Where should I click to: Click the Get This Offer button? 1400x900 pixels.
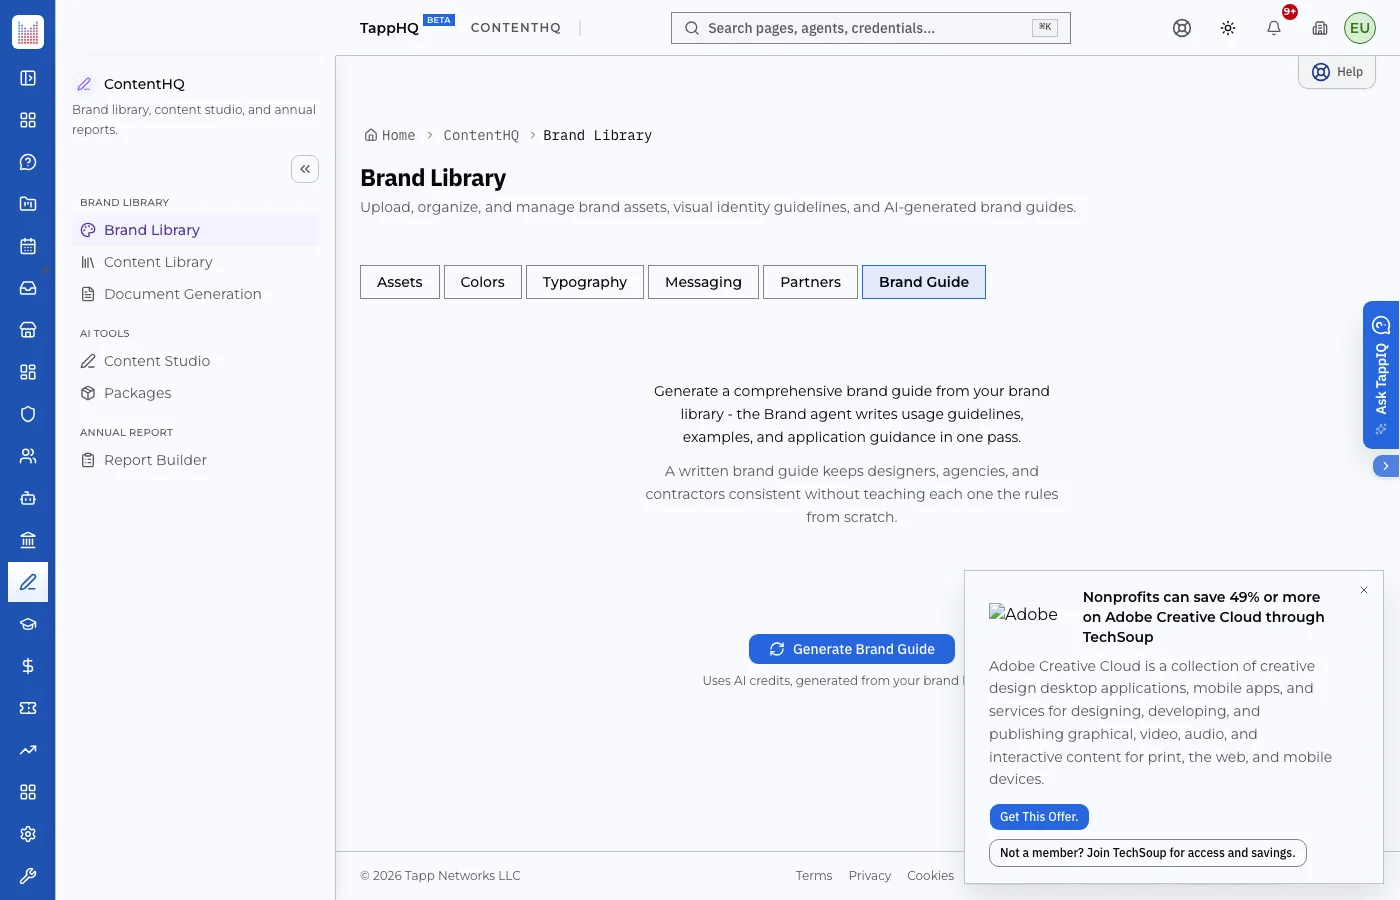(x=1039, y=817)
